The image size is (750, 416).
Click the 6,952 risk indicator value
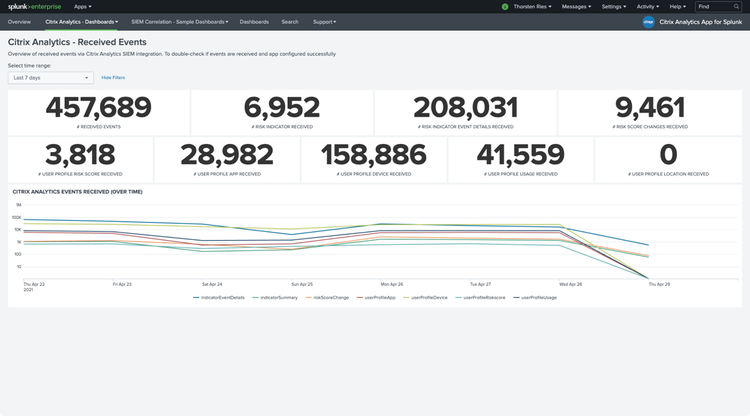282,107
